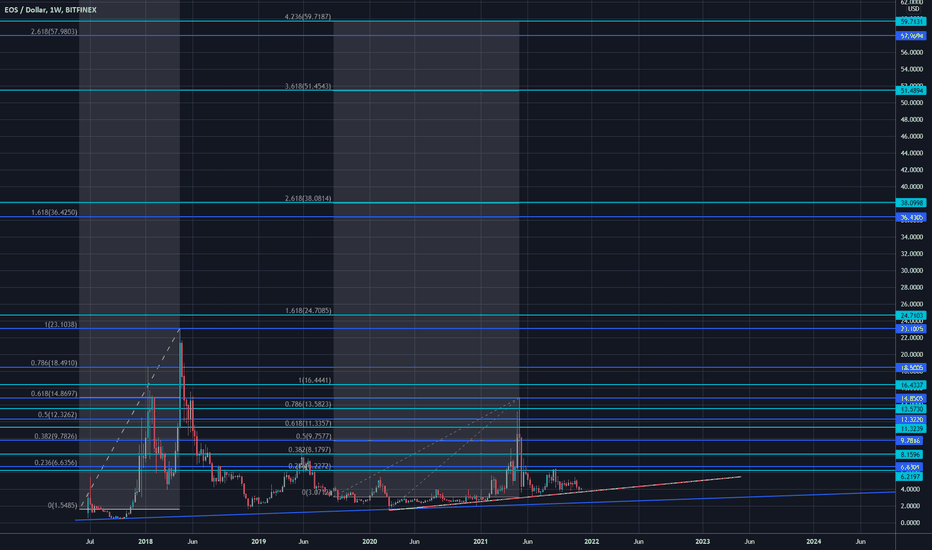Screen dimensions: 932x550
Task: Click the 2024 label on the time axis
Action: pos(814,542)
